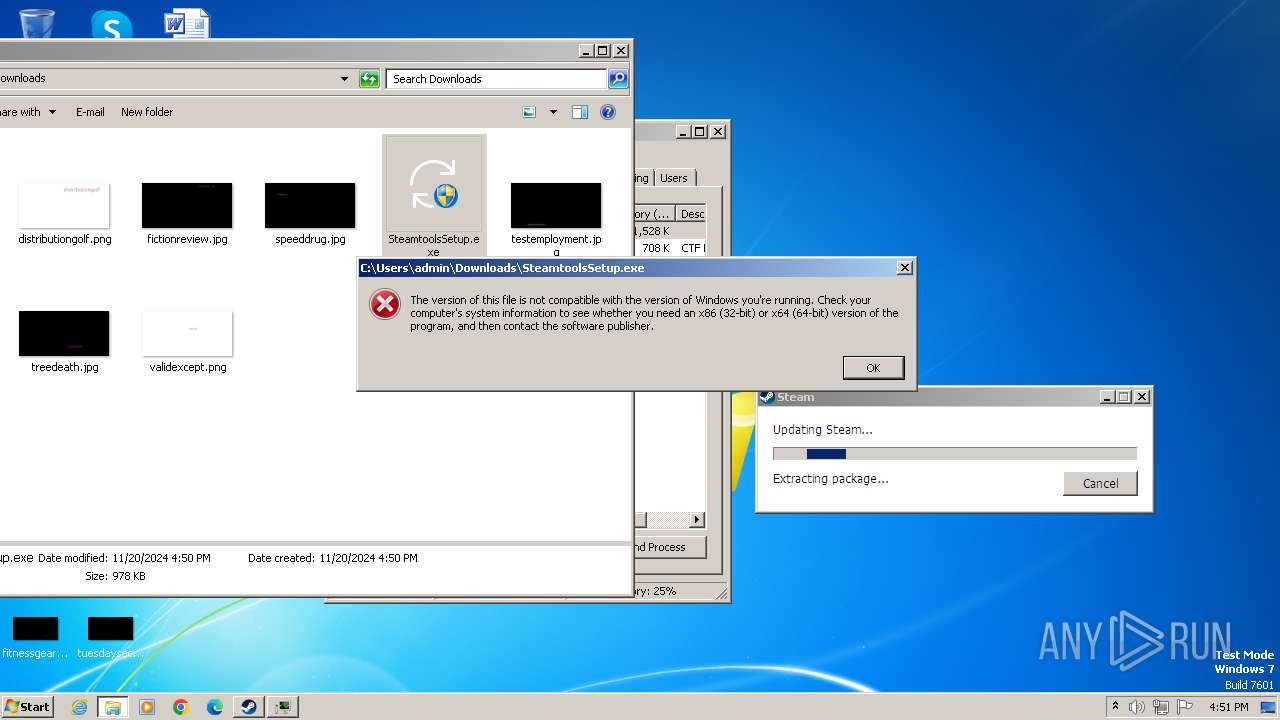Click the Updating Steam progress bar
The image size is (1280, 720).
[x=954, y=454]
